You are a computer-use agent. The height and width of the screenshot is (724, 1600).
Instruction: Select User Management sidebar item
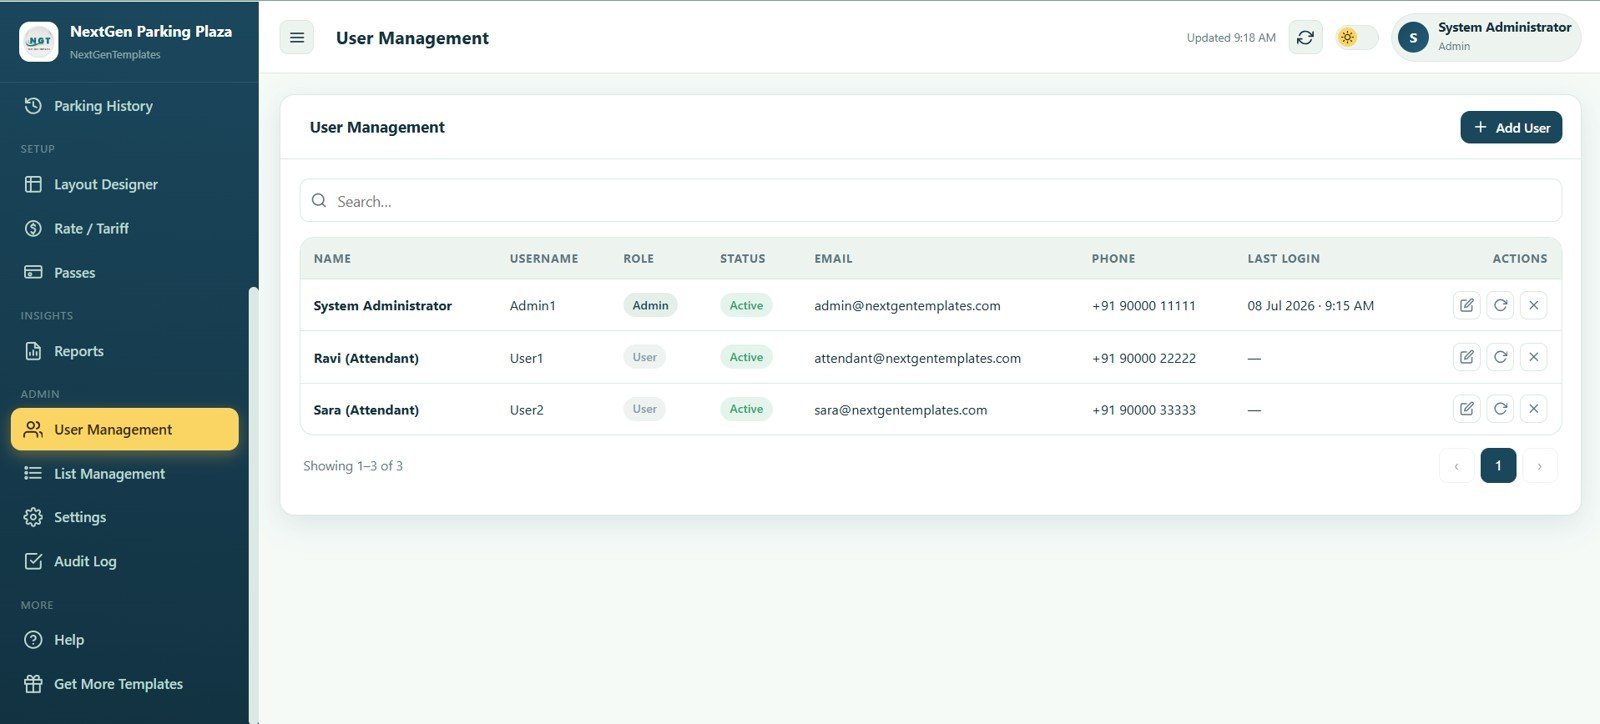coord(124,429)
